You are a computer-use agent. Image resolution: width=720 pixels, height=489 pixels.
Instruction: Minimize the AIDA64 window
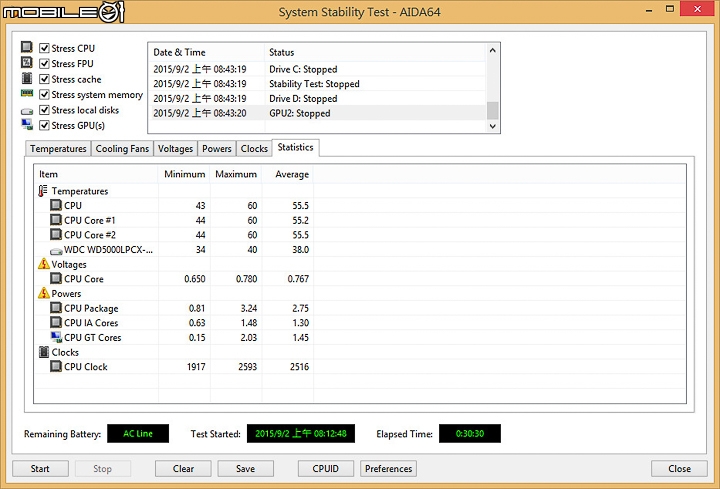click(649, 10)
